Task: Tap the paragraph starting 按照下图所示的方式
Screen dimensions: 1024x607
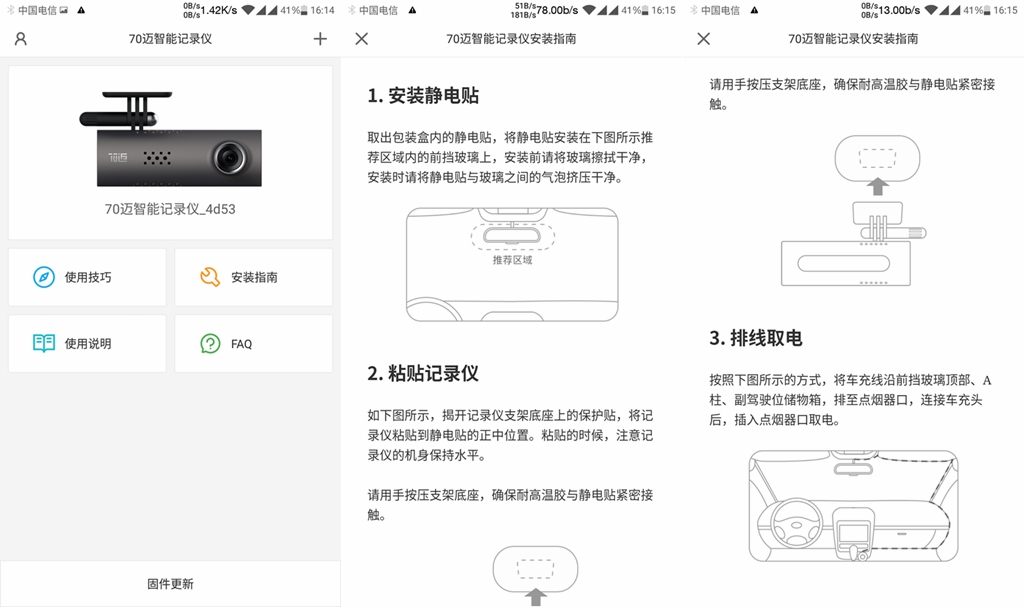Action: coord(850,400)
